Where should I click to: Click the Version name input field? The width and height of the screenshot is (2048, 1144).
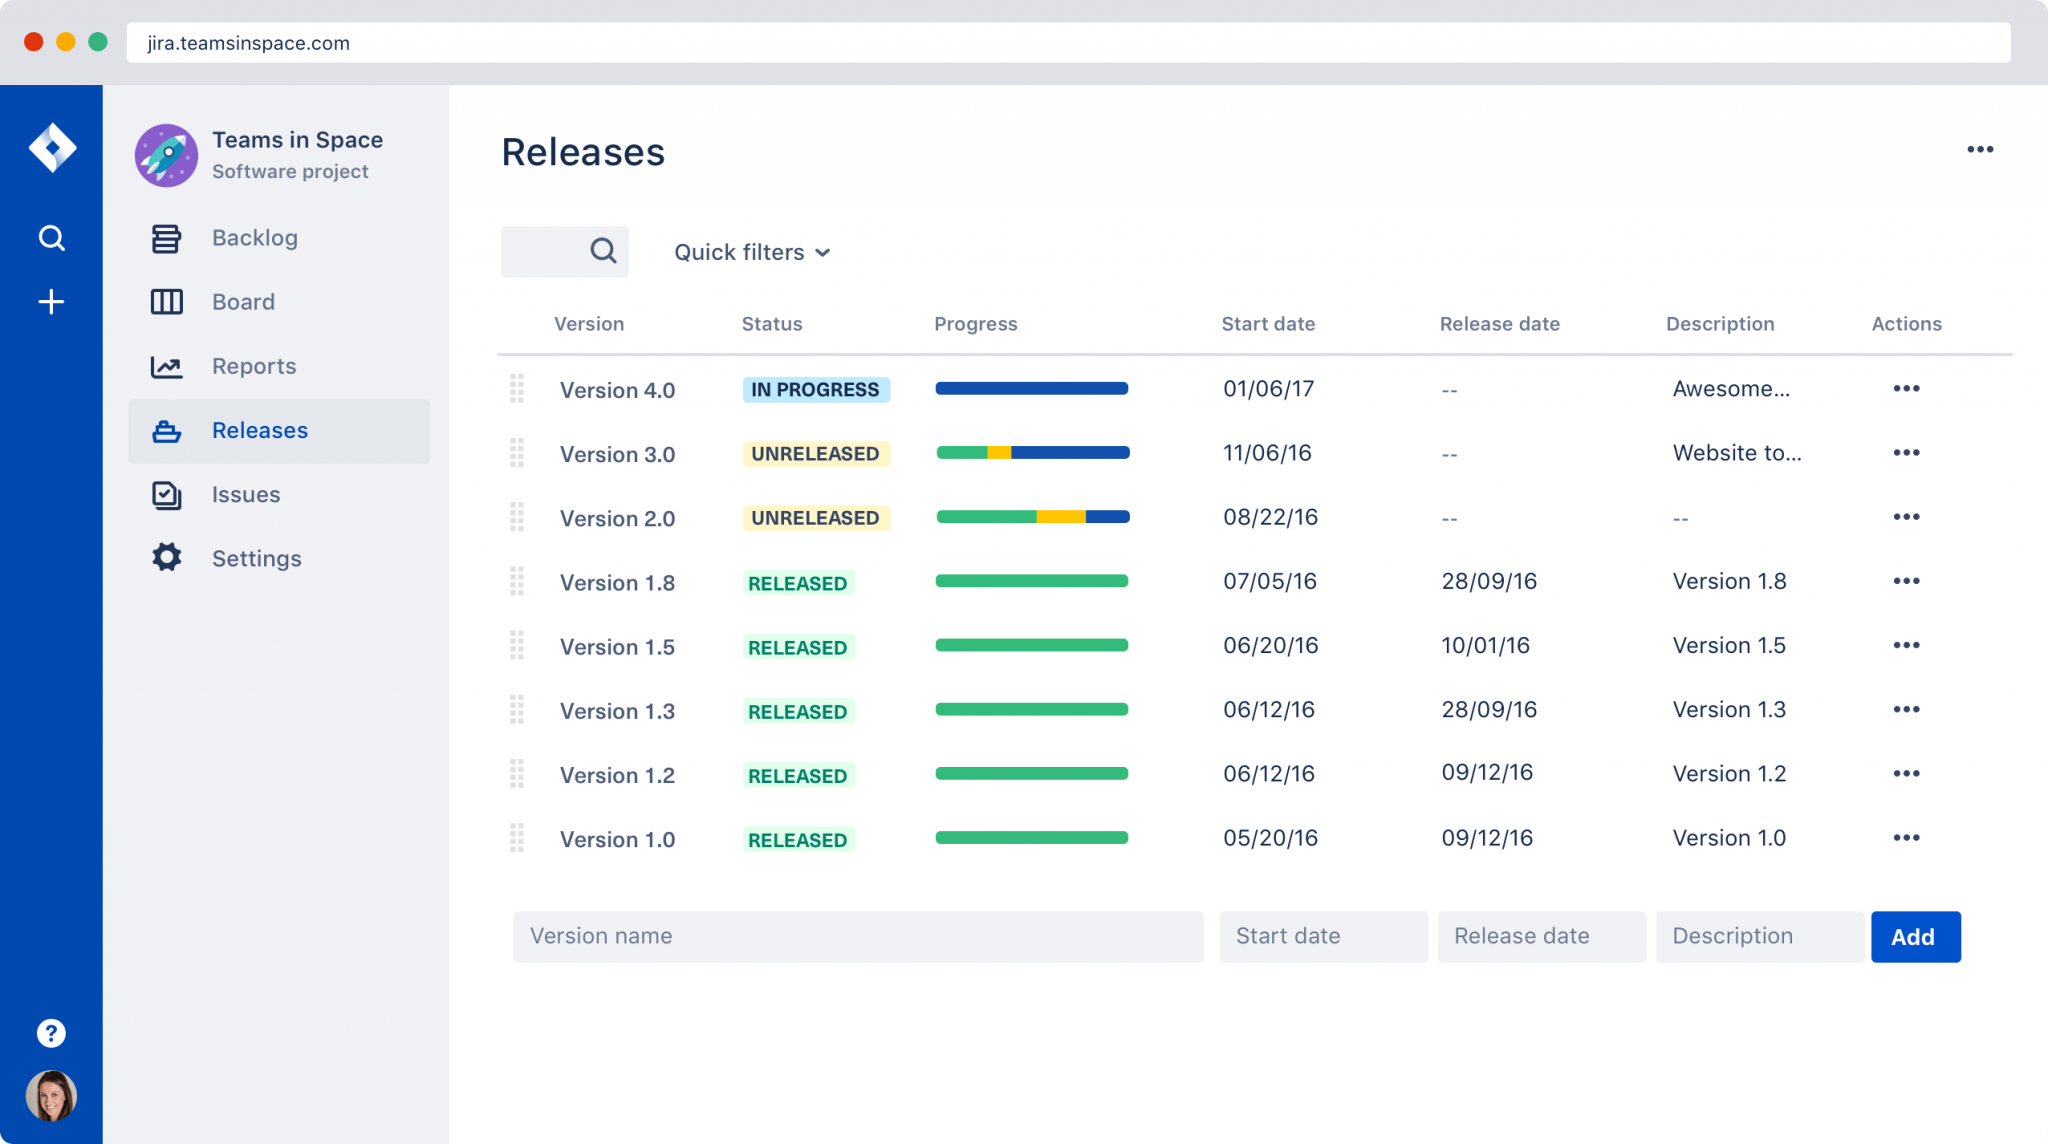tap(857, 936)
